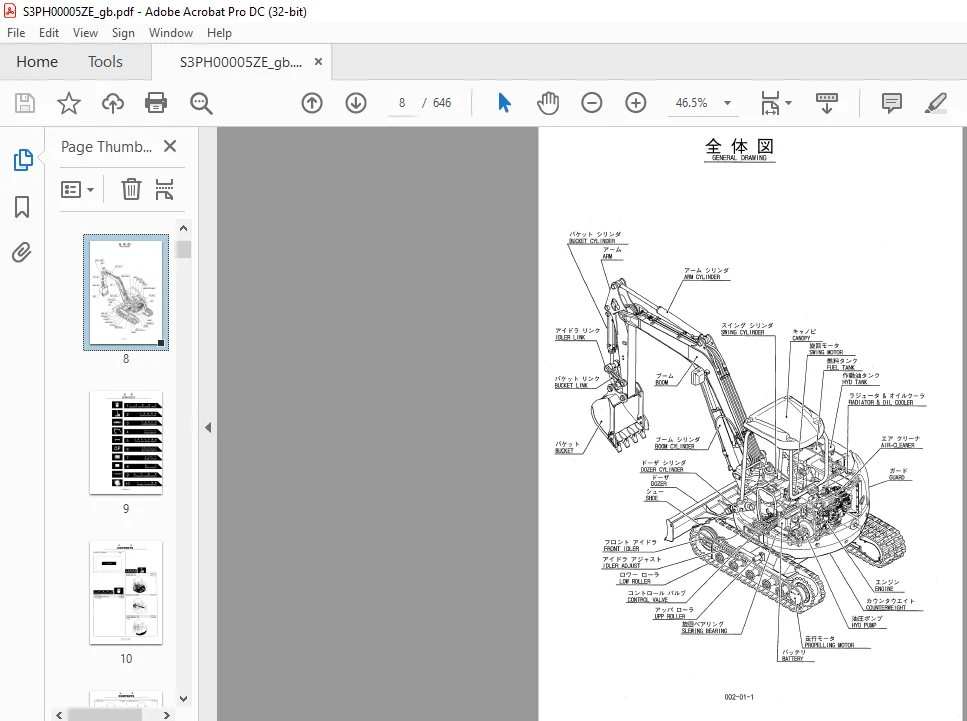Screen dimensions: 967x721
Task: Select the Highlight text pen tool
Action: click(x=936, y=103)
